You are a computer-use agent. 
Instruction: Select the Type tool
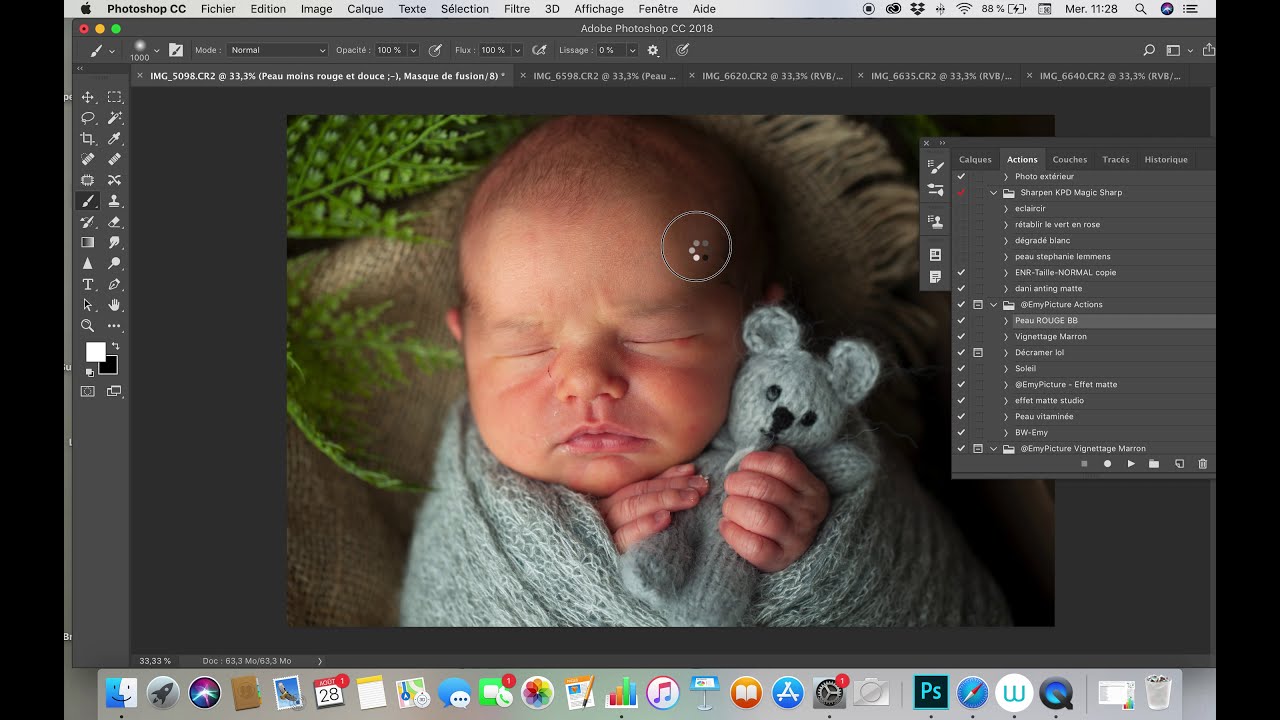click(x=88, y=285)
